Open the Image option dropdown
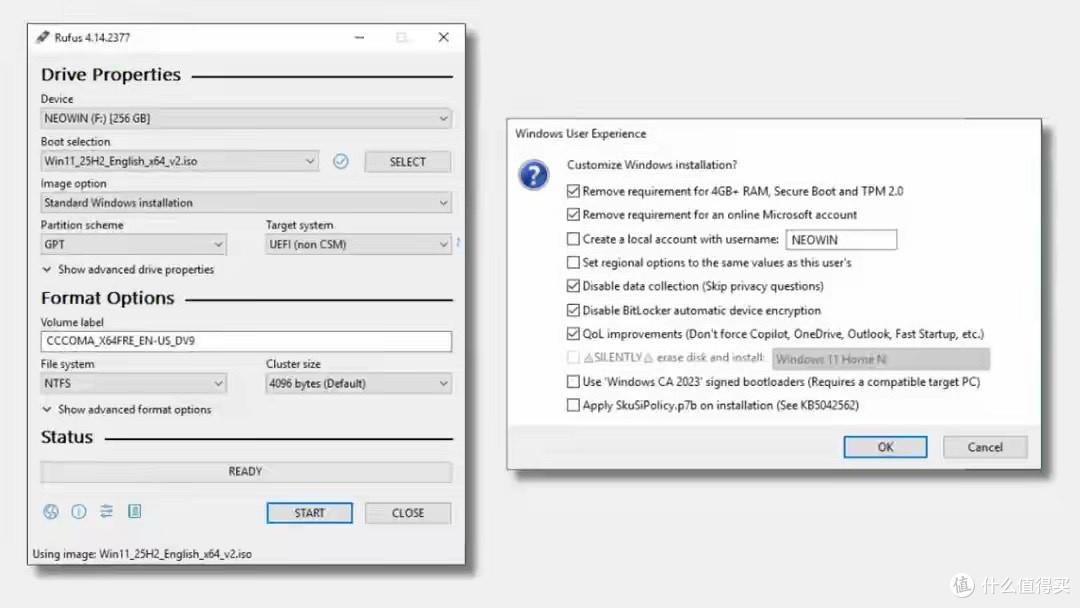1080x608 pixels. [x=246, y=202]
